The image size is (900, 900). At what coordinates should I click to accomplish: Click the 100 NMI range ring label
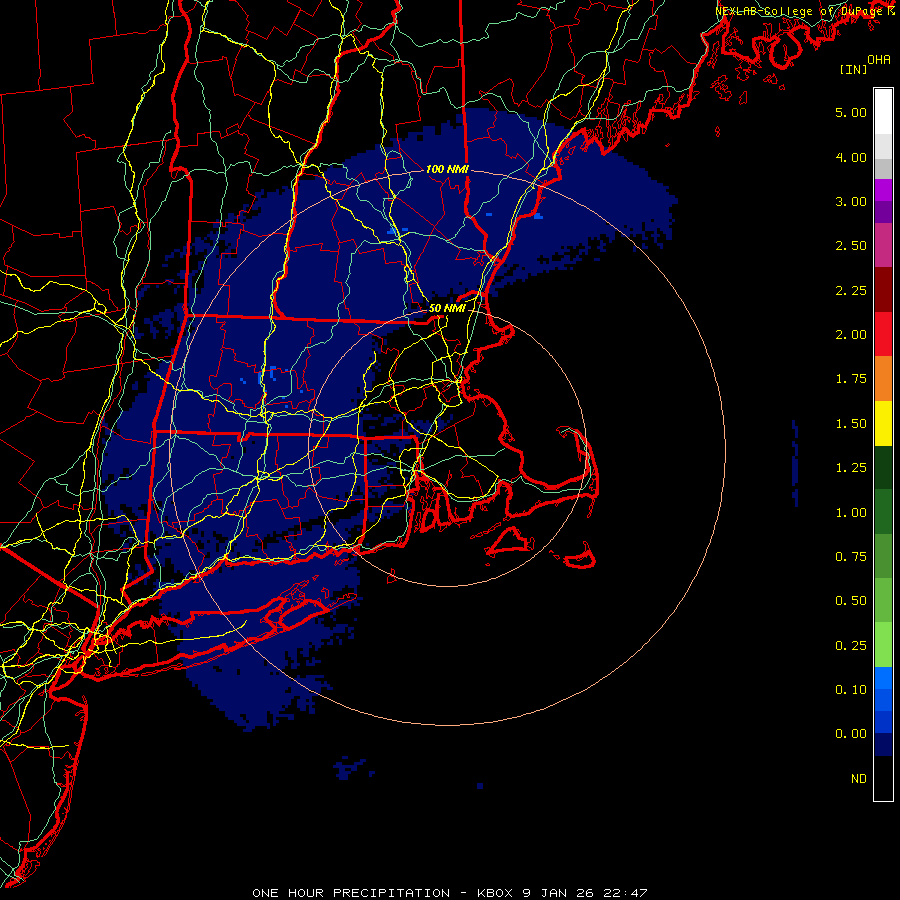(x=447, y=169)
